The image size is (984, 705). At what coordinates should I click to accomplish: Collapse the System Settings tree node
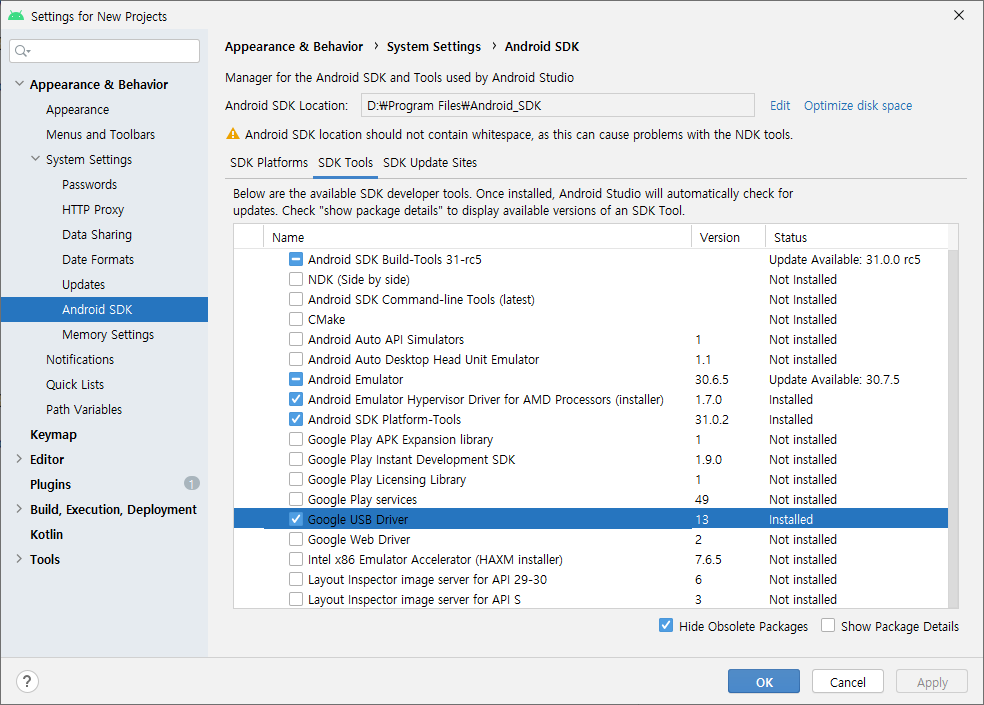pyautogui.click(x=36, y=159)
